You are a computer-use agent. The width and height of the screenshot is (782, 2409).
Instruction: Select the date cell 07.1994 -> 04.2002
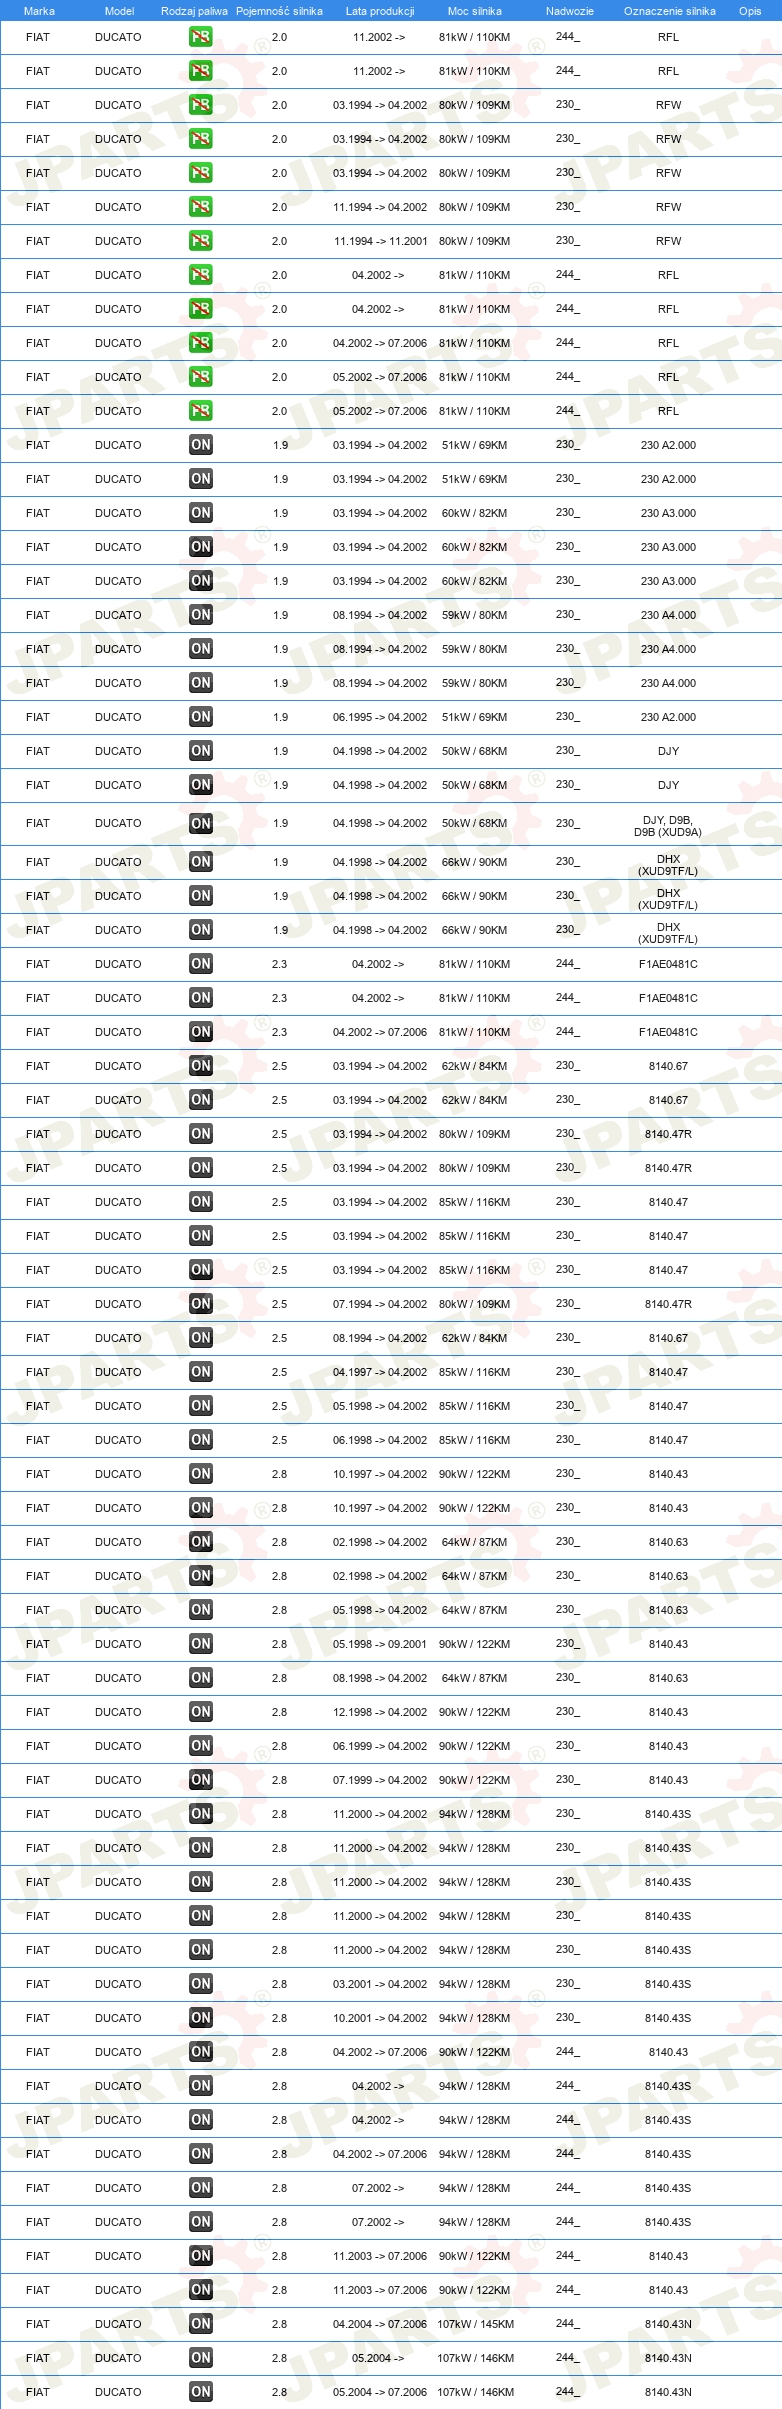tap(380, 1304)
